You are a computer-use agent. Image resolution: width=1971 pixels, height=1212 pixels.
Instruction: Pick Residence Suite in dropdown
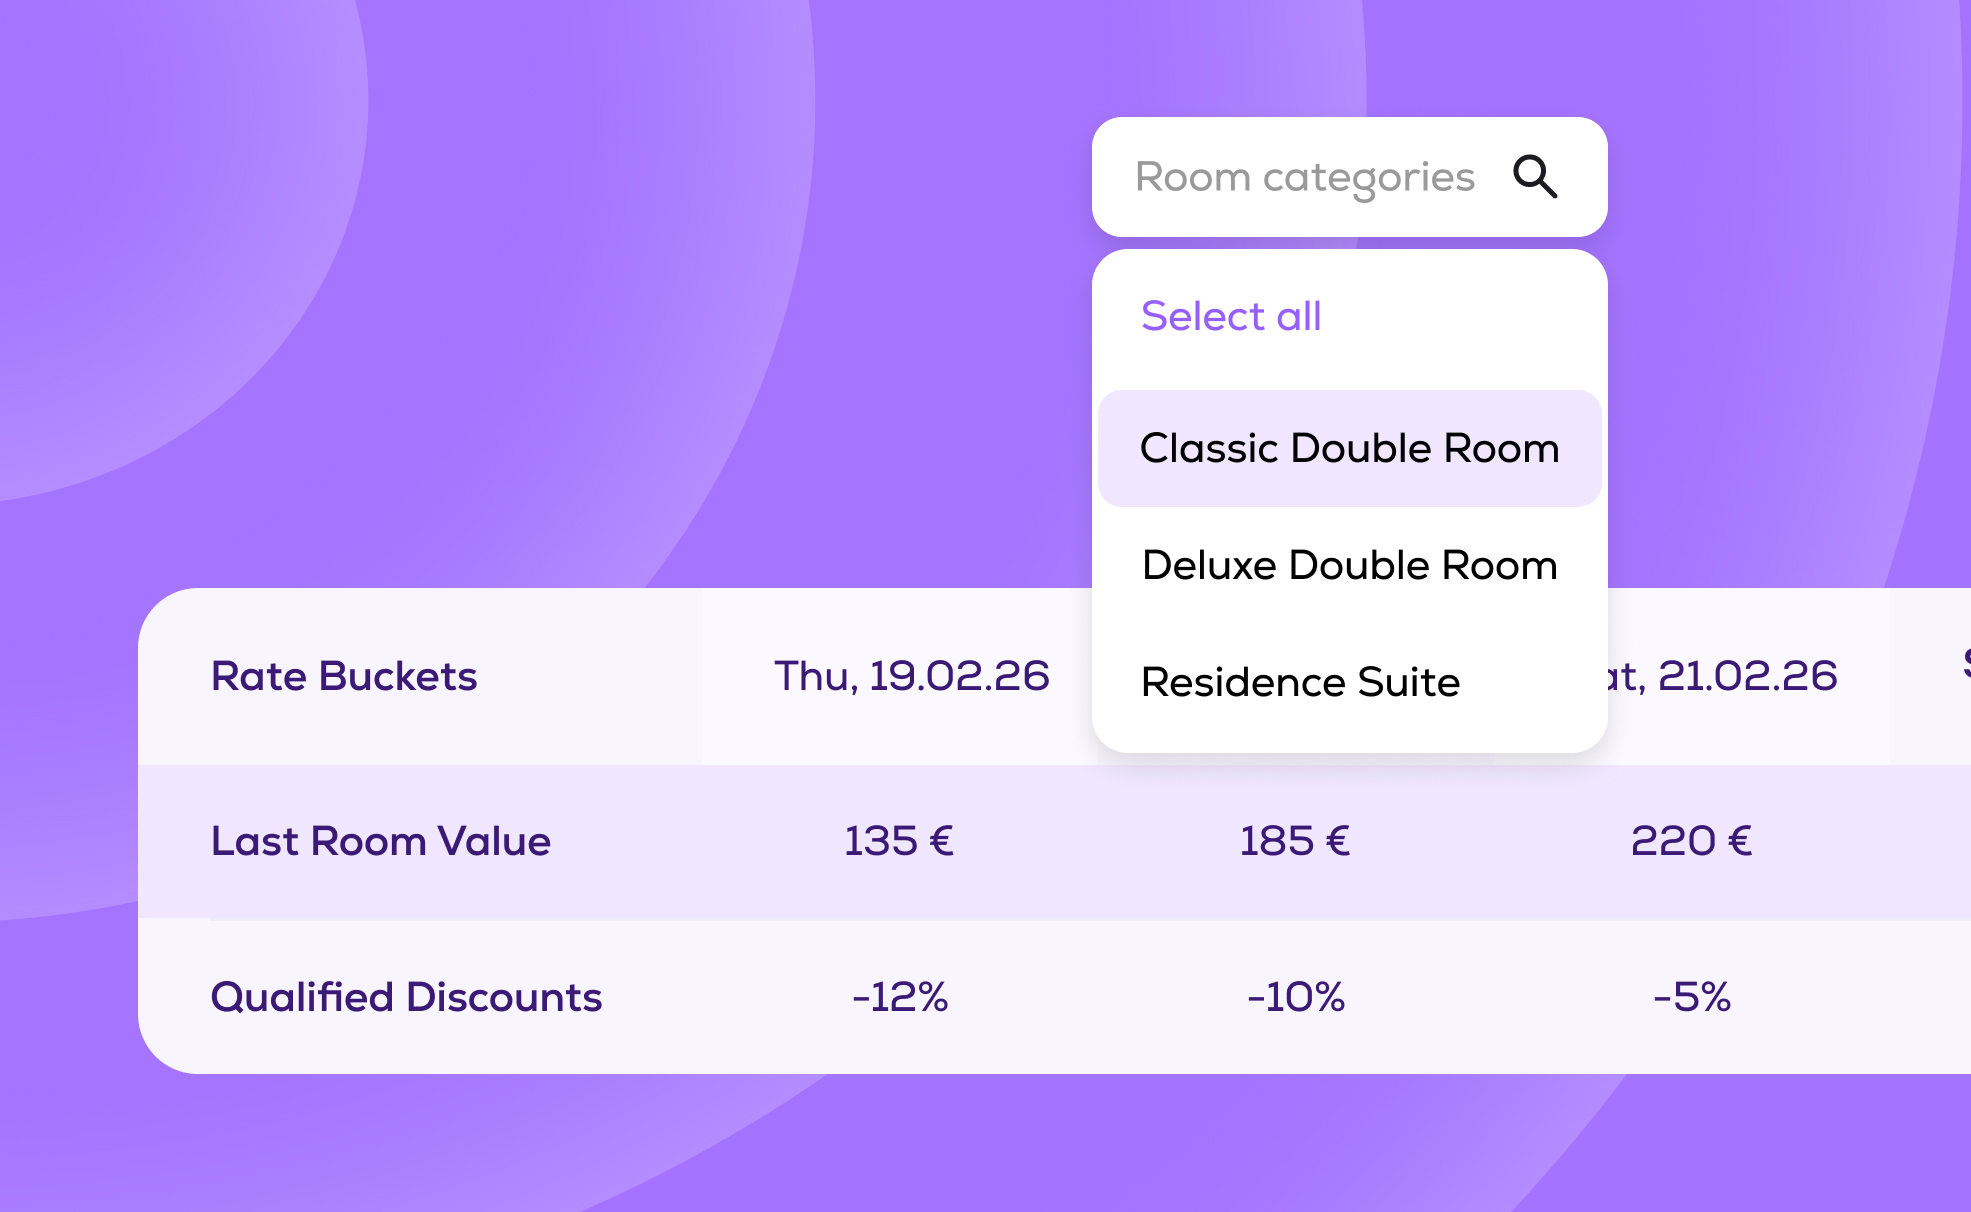pos(1300,682)
